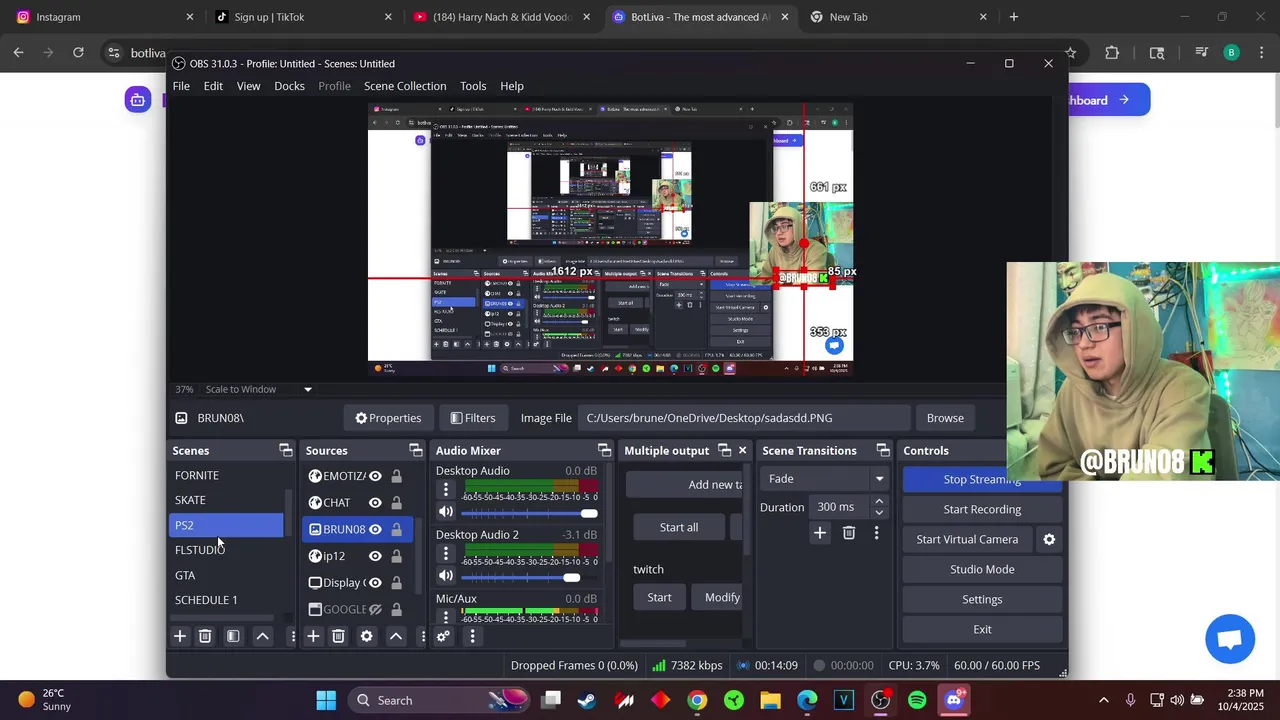This screenshot has width=1280, height=720.
Task: Open the File menu in OBS
Action: 181,86
